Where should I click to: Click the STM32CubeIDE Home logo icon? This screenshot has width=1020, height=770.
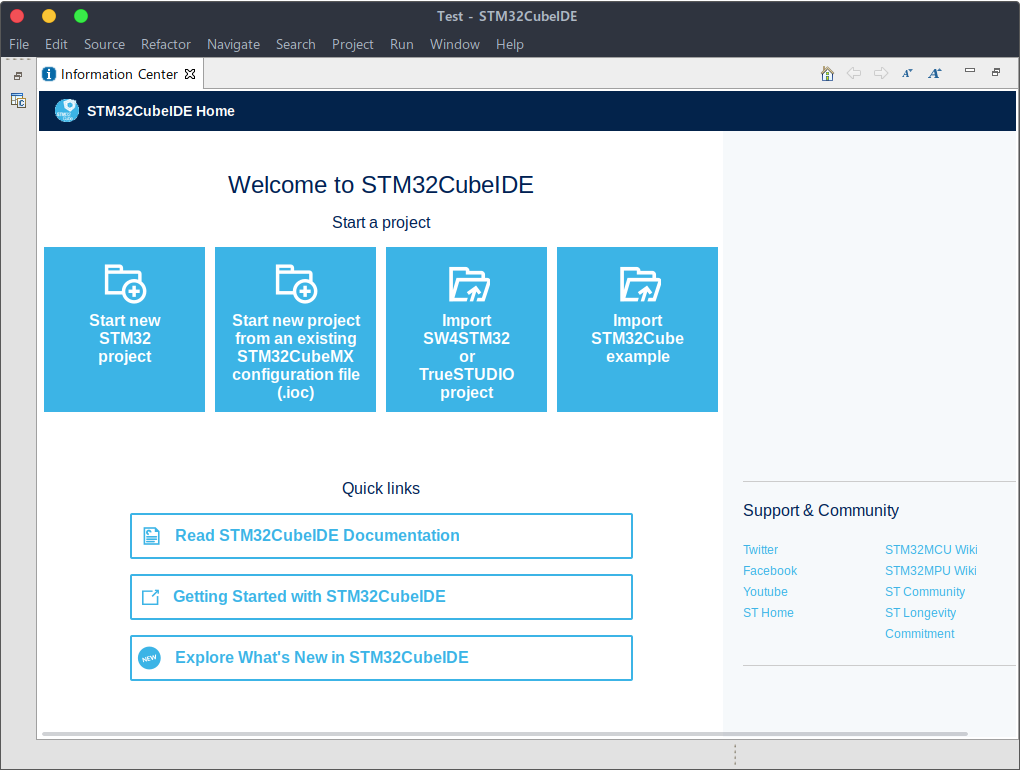click(x=67, y=111)
